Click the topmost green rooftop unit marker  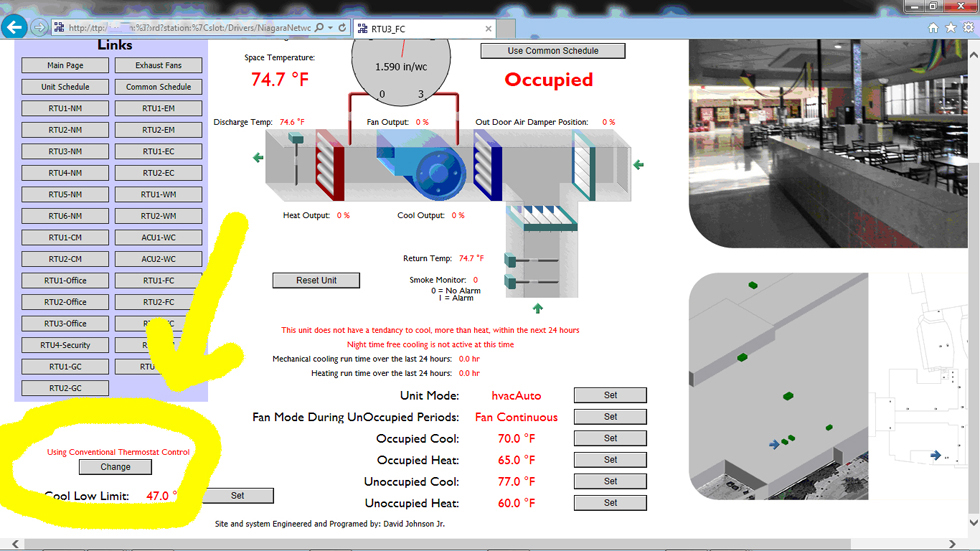pyautogui.click(x=753, y=285)
